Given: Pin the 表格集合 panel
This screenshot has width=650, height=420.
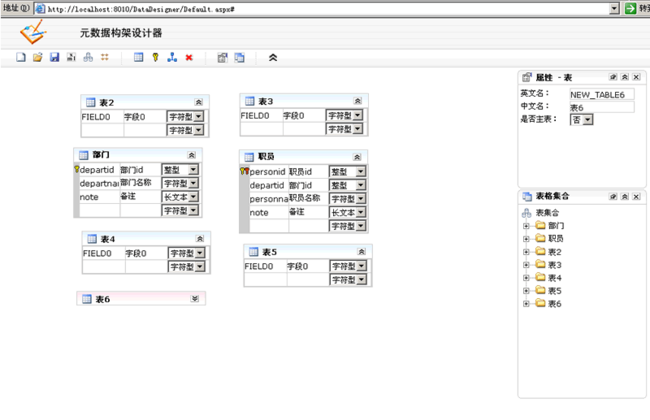Looking at the screenshot, I should click(x=613, y=197).
